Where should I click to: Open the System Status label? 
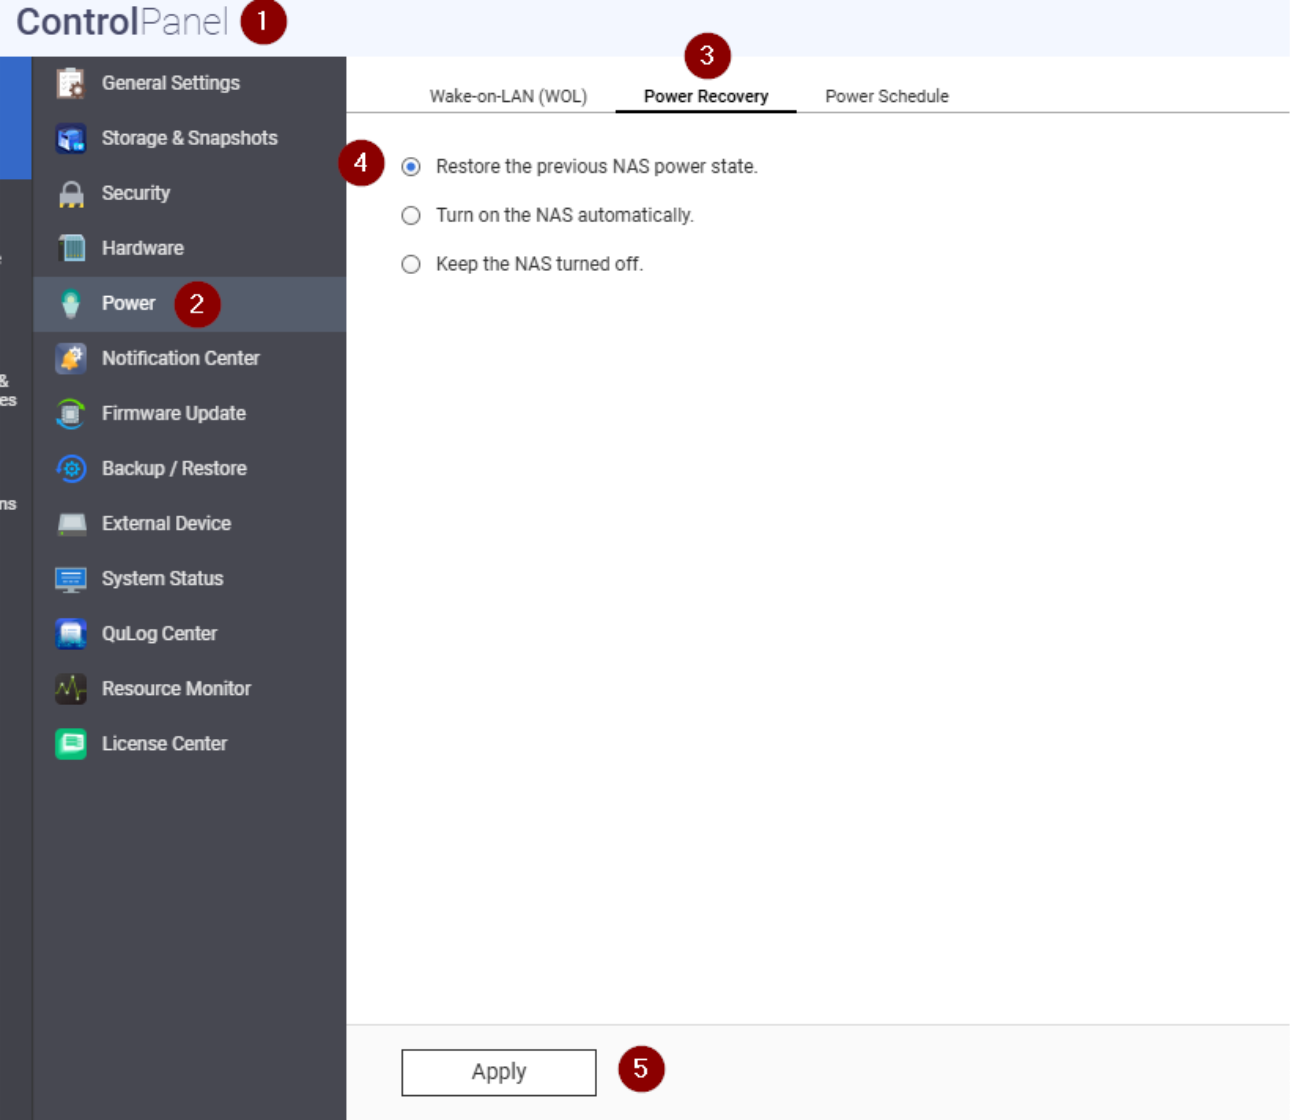(x=163, y=578)
